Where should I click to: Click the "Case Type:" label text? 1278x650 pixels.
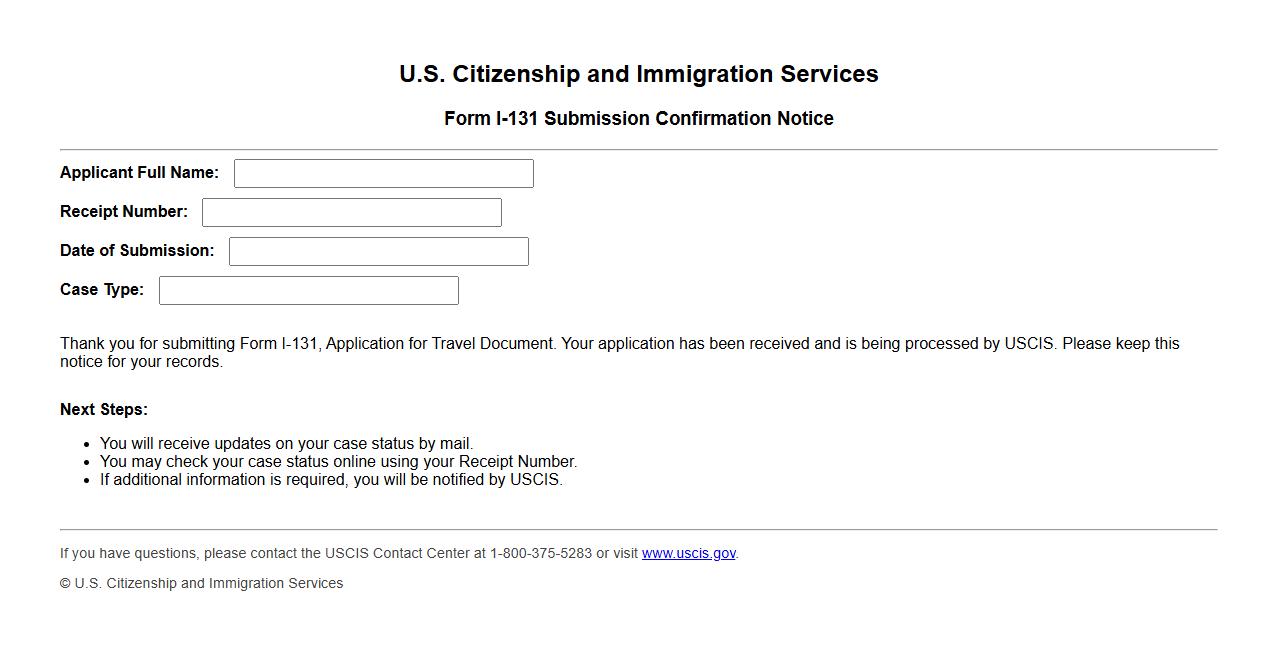click(x=102, y=290)
